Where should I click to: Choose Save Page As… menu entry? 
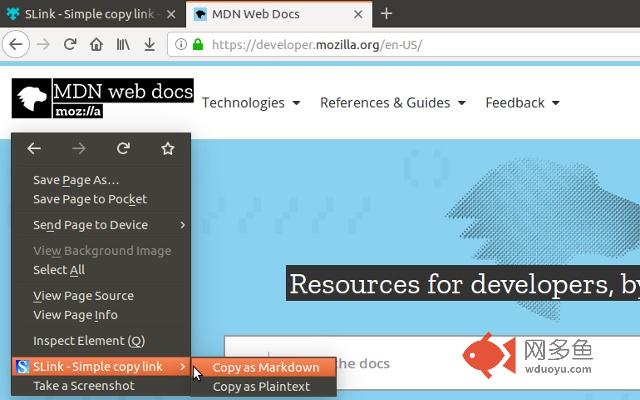[x=101, y=180]
